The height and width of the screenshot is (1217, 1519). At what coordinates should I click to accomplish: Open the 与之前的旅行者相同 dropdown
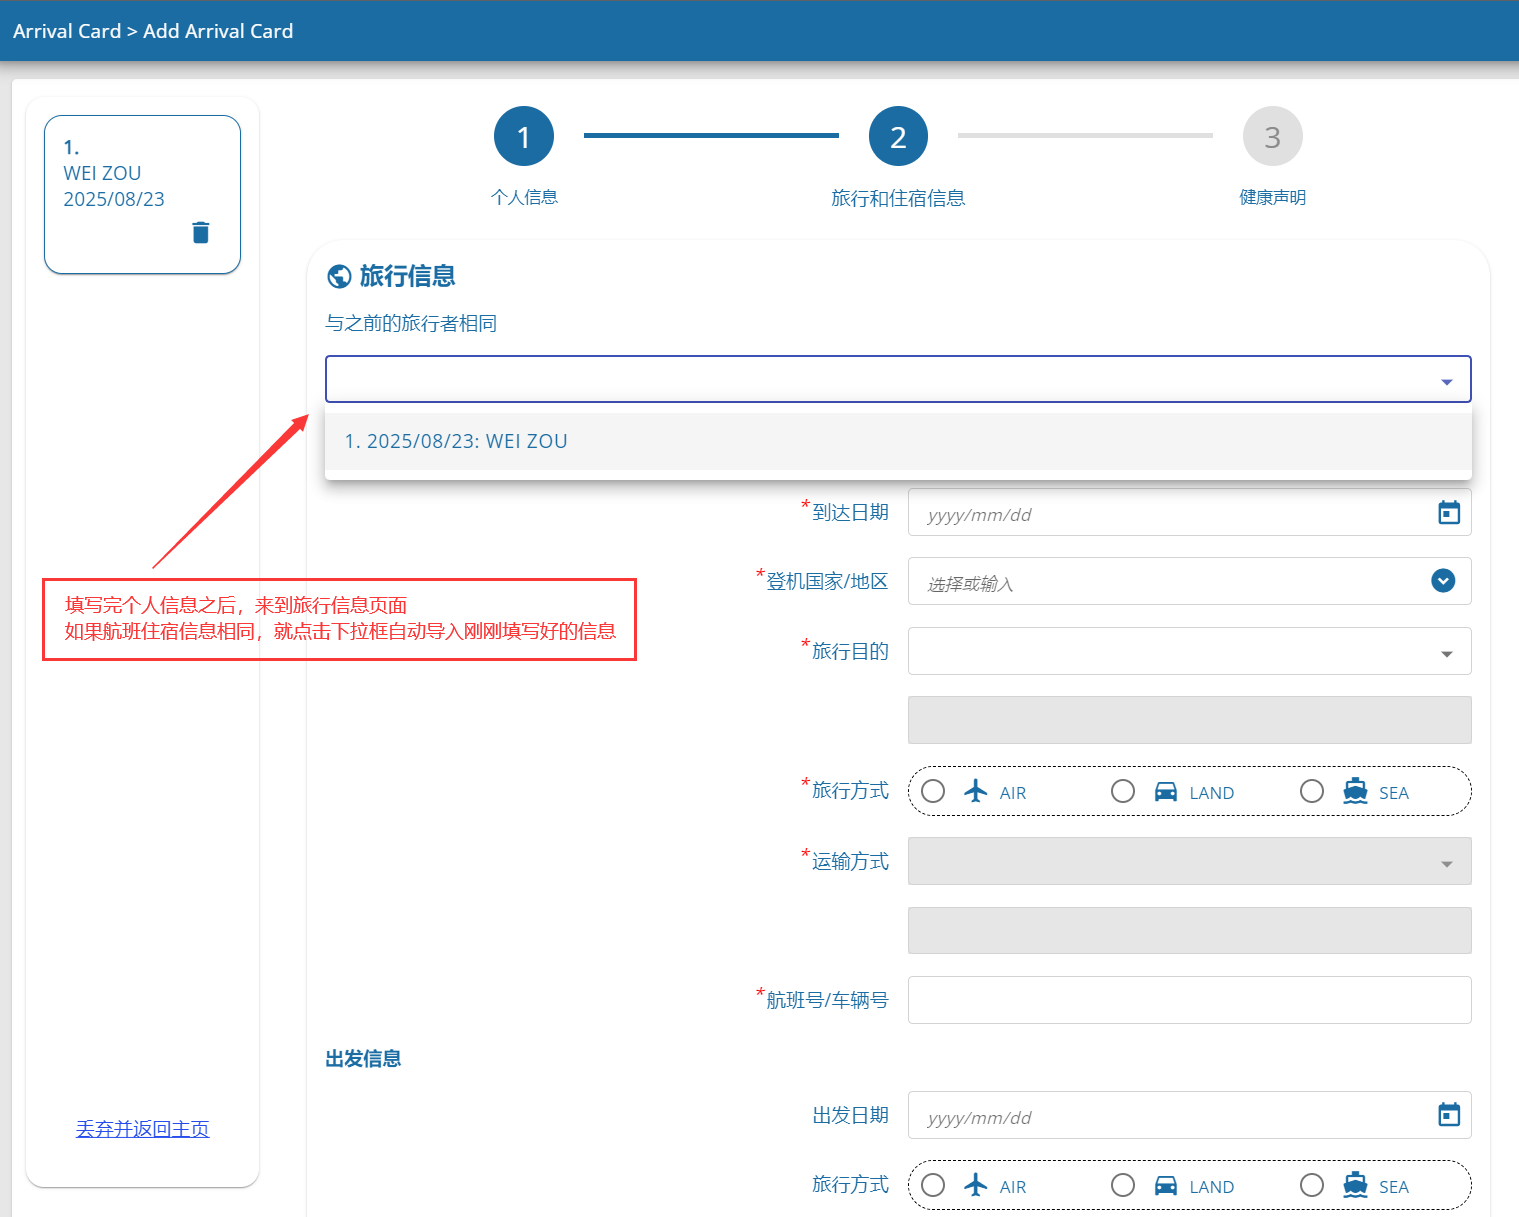click(x=1445, y=379)
